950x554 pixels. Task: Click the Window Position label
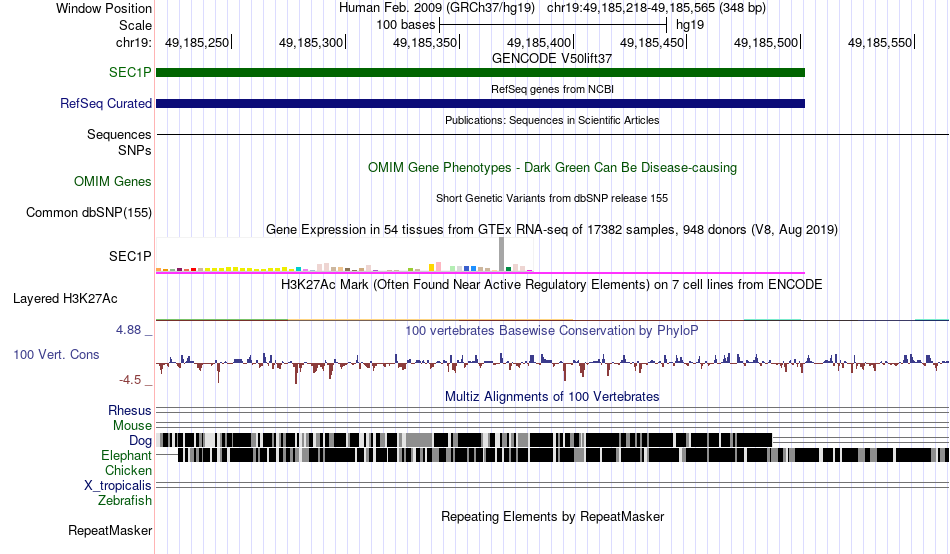click(104, 8)
